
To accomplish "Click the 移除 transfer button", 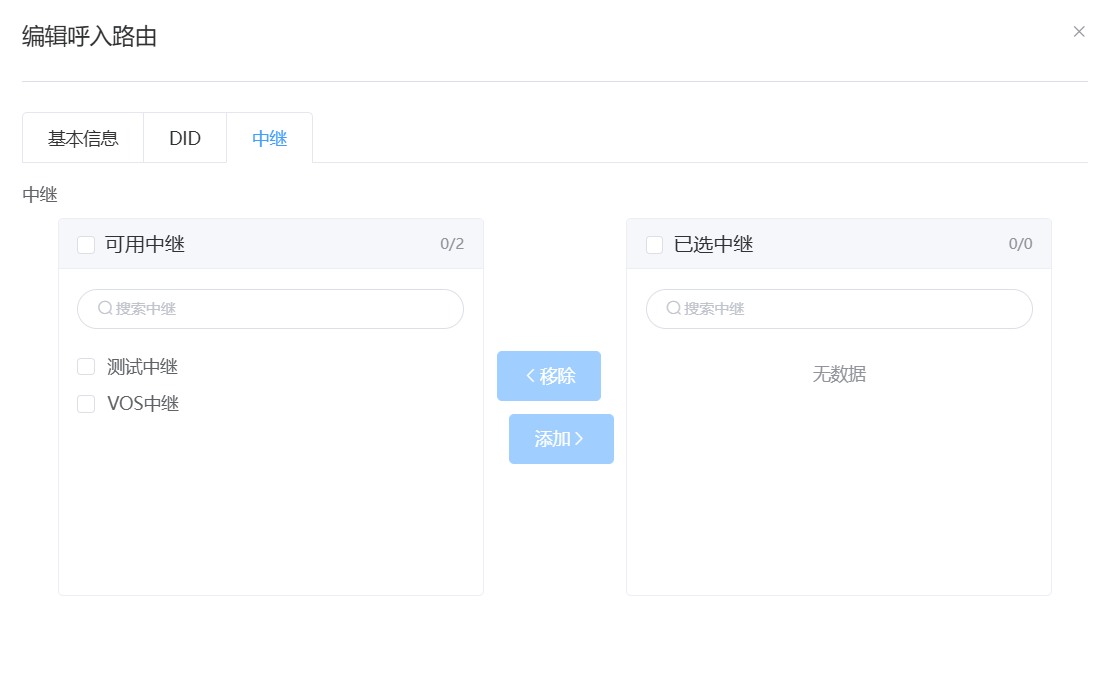I will point(549,375).
